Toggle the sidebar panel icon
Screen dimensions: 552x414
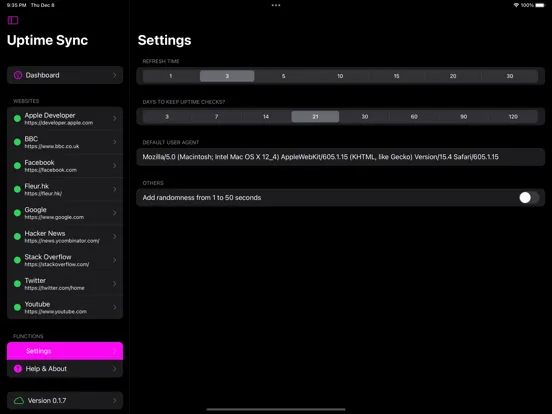coord(13,20)
